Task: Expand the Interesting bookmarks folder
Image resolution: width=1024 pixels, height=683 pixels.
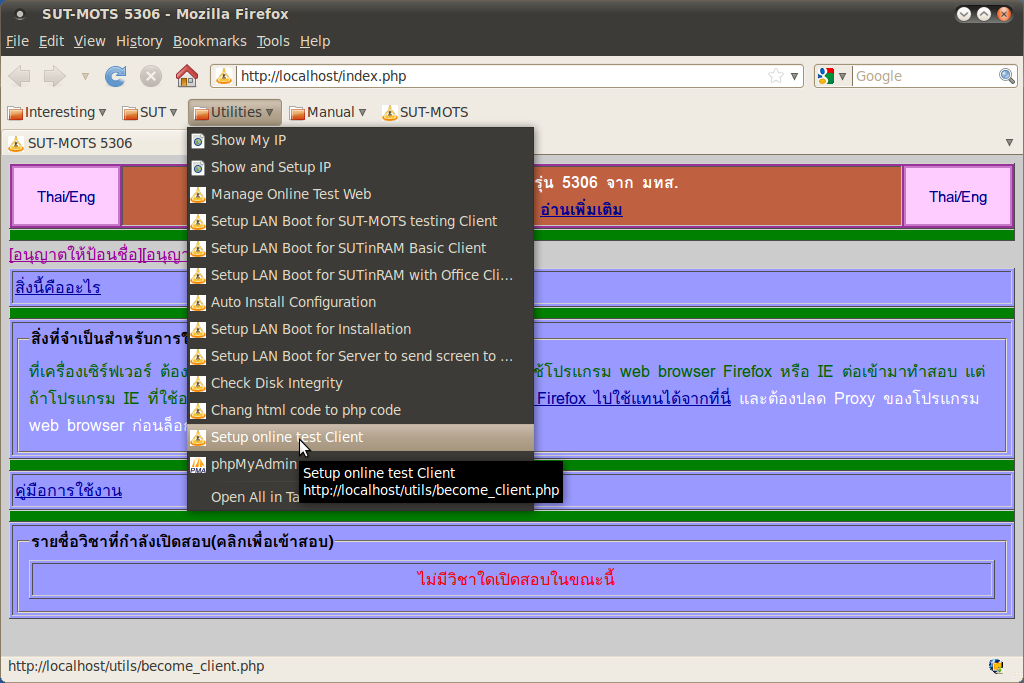Action: (57, 112)
